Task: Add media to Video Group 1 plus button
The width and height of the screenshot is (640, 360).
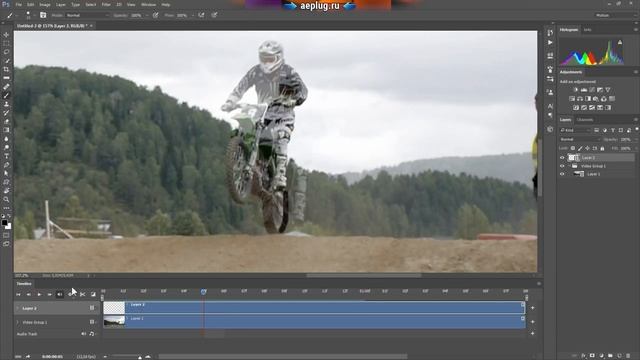Action: point(533,322)
